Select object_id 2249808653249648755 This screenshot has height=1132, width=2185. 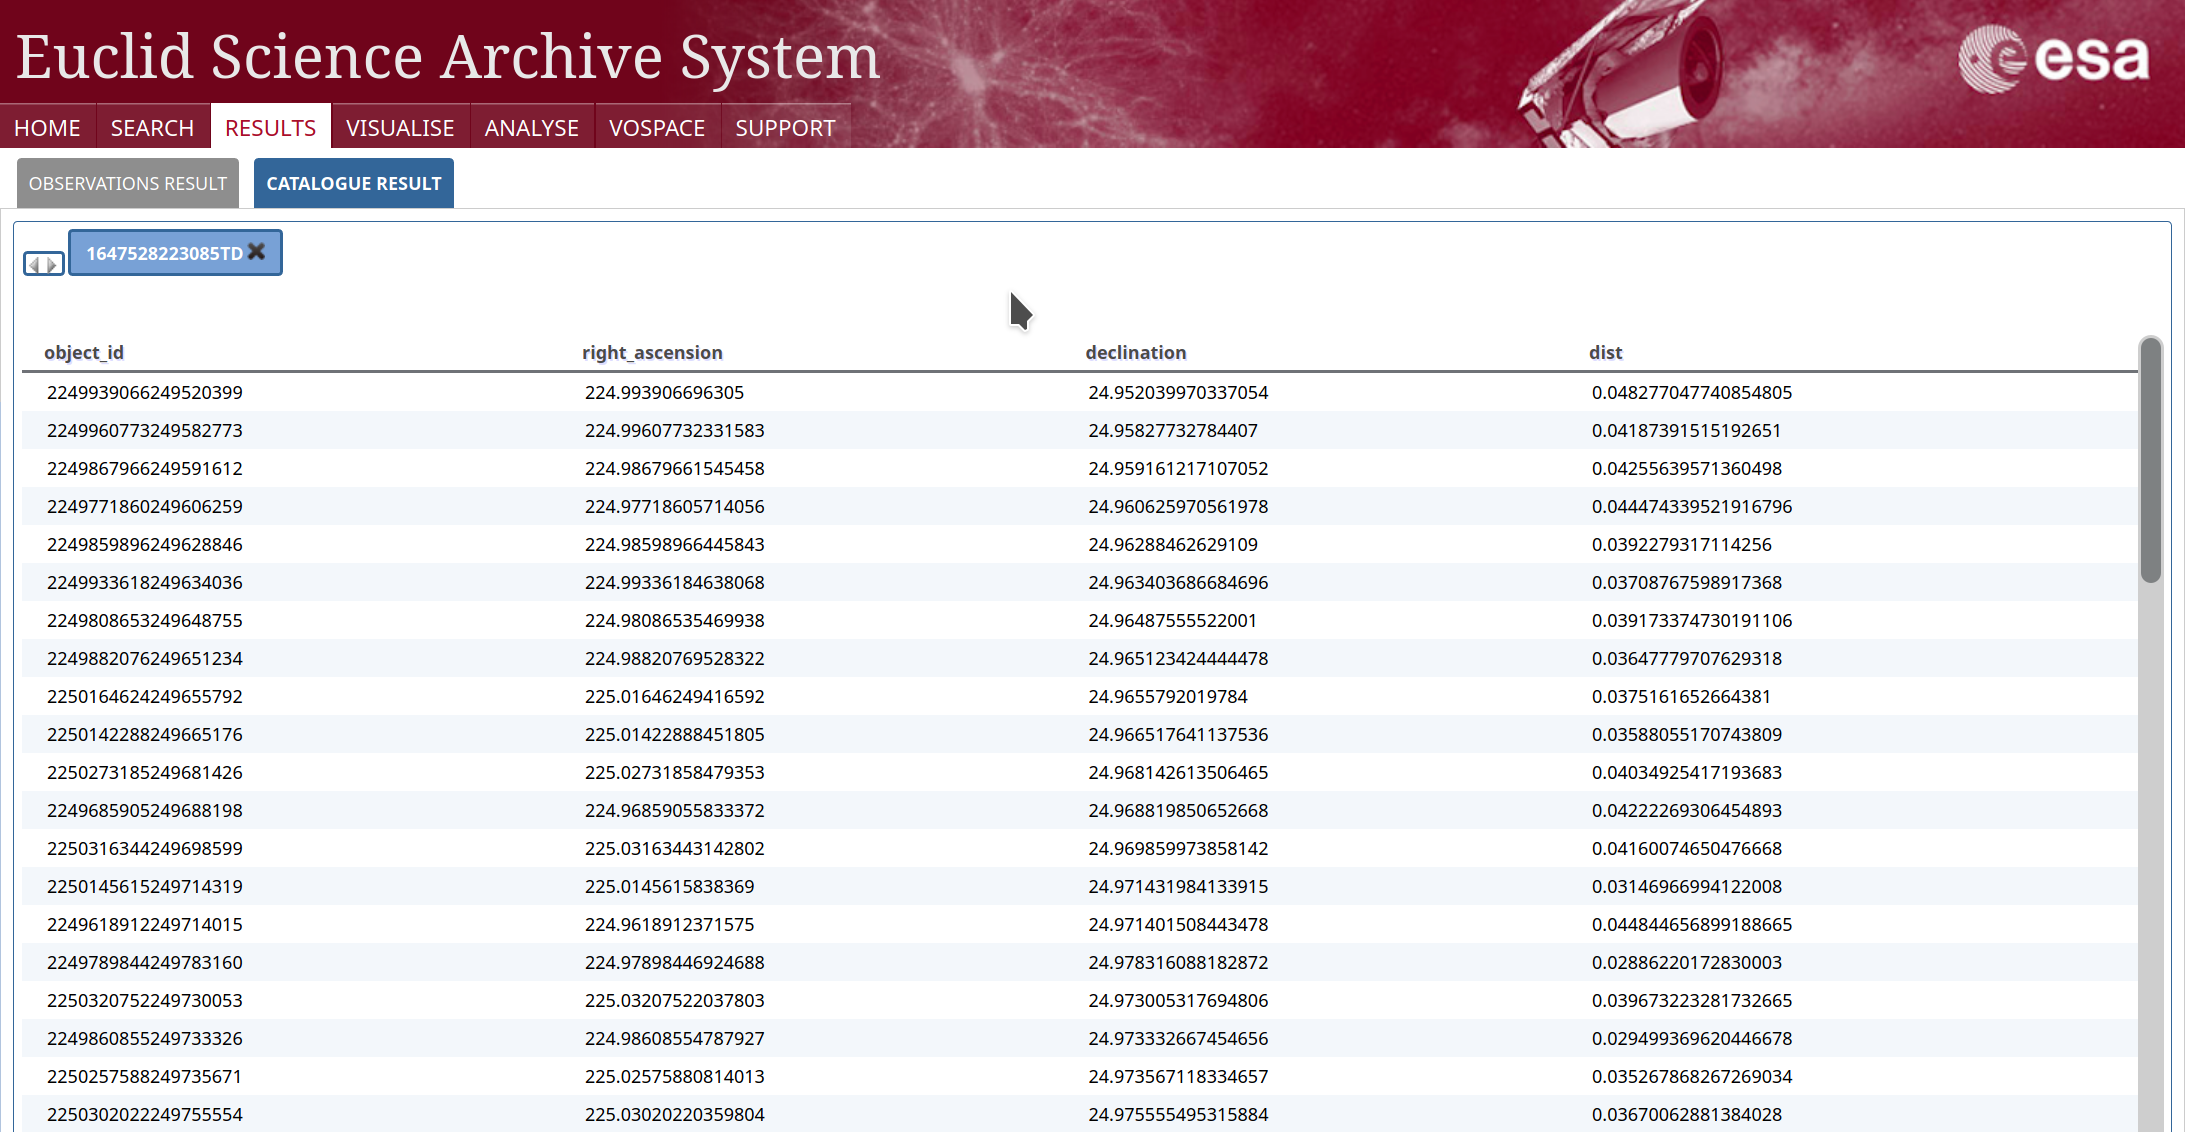click(145, 620)
